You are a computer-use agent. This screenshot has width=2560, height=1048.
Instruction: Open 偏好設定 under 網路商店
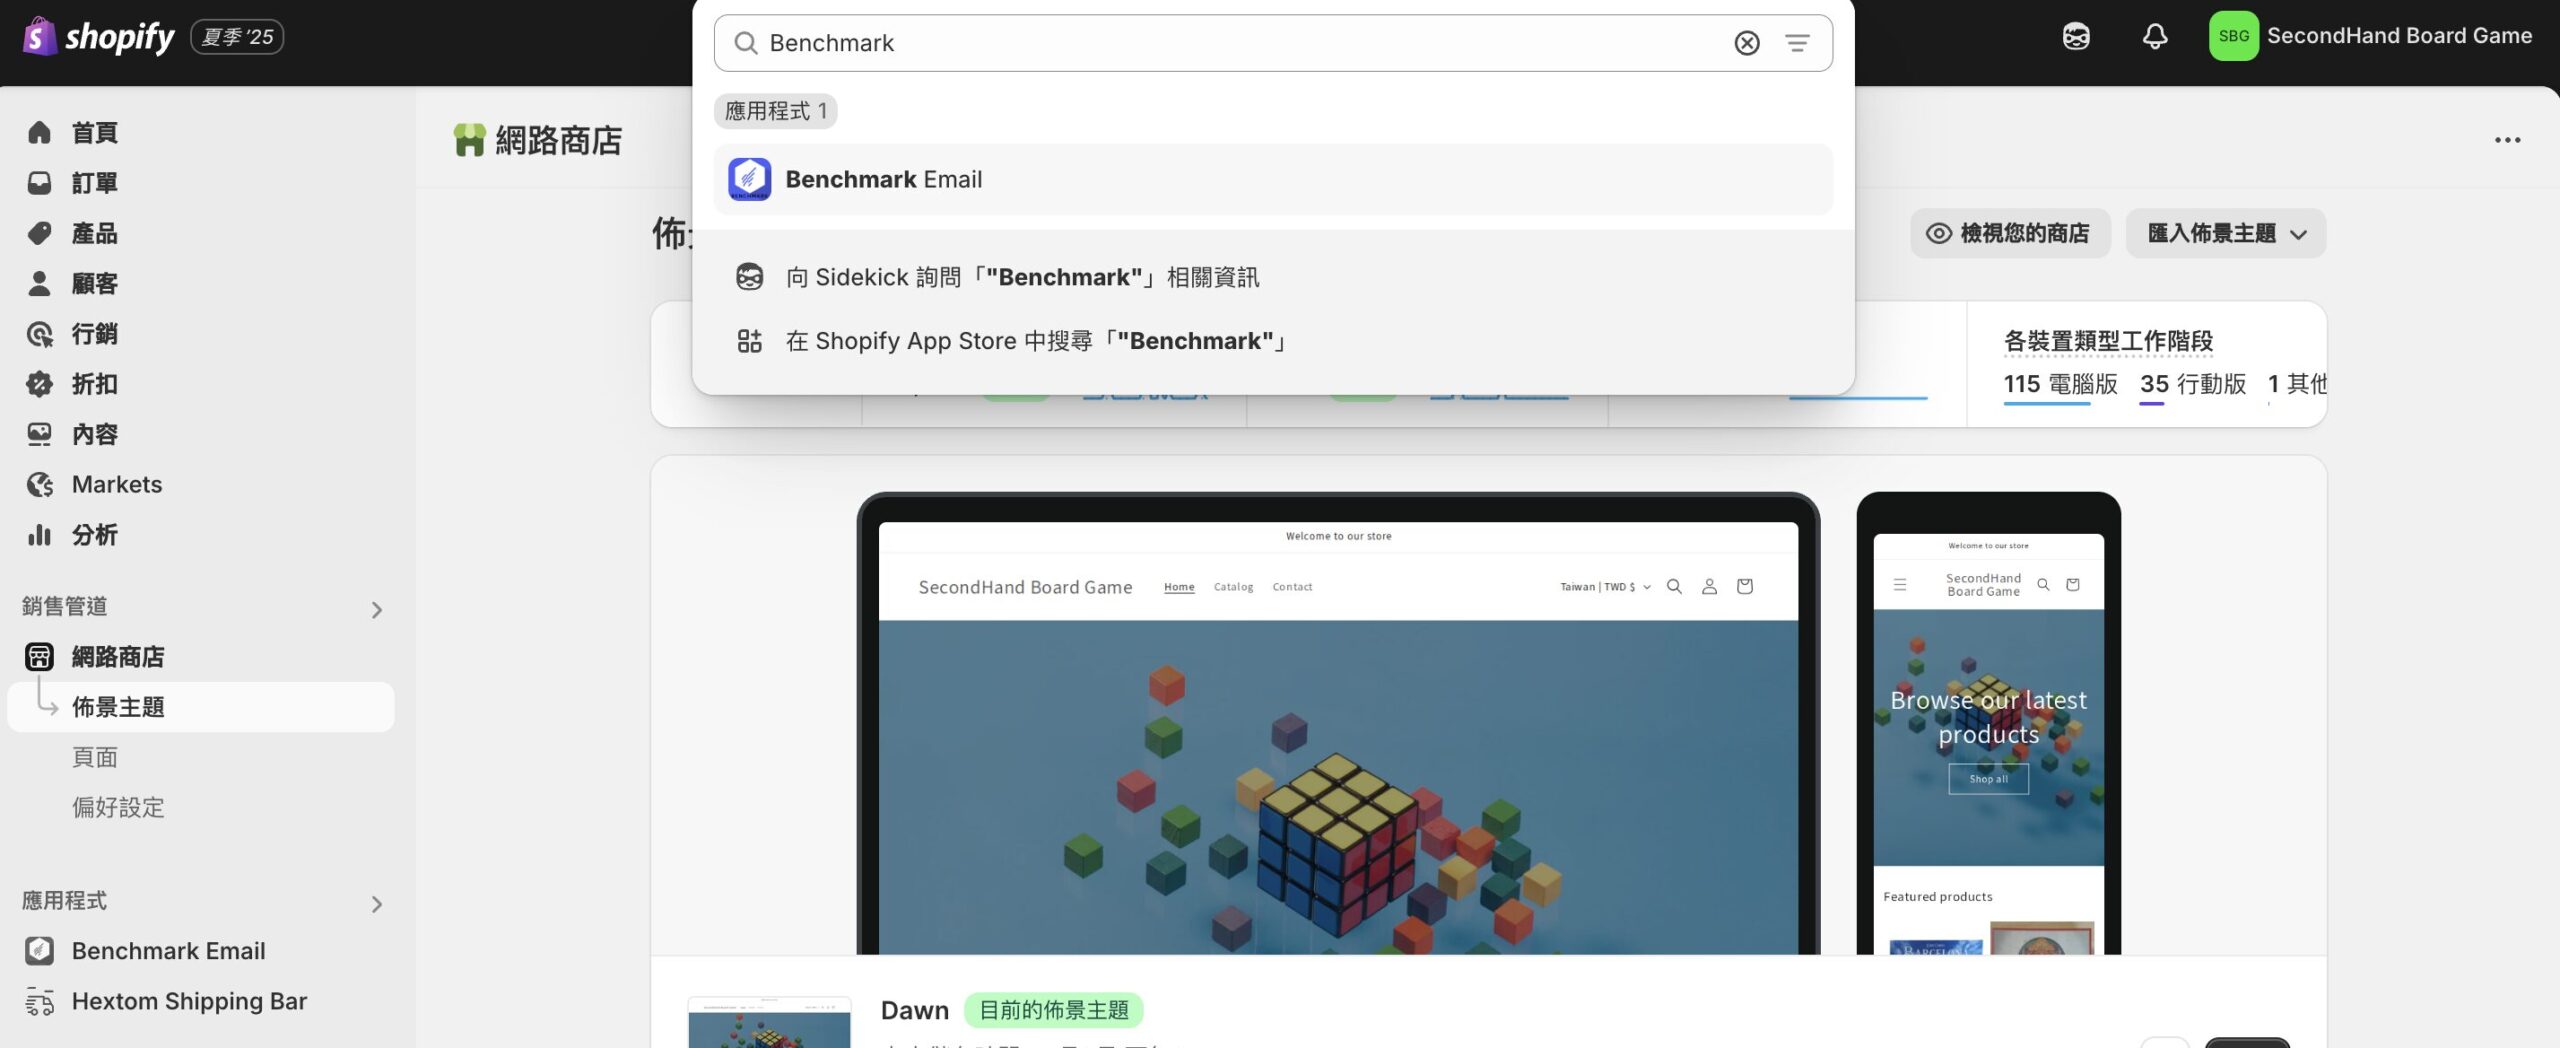click(x=118, y=807)
